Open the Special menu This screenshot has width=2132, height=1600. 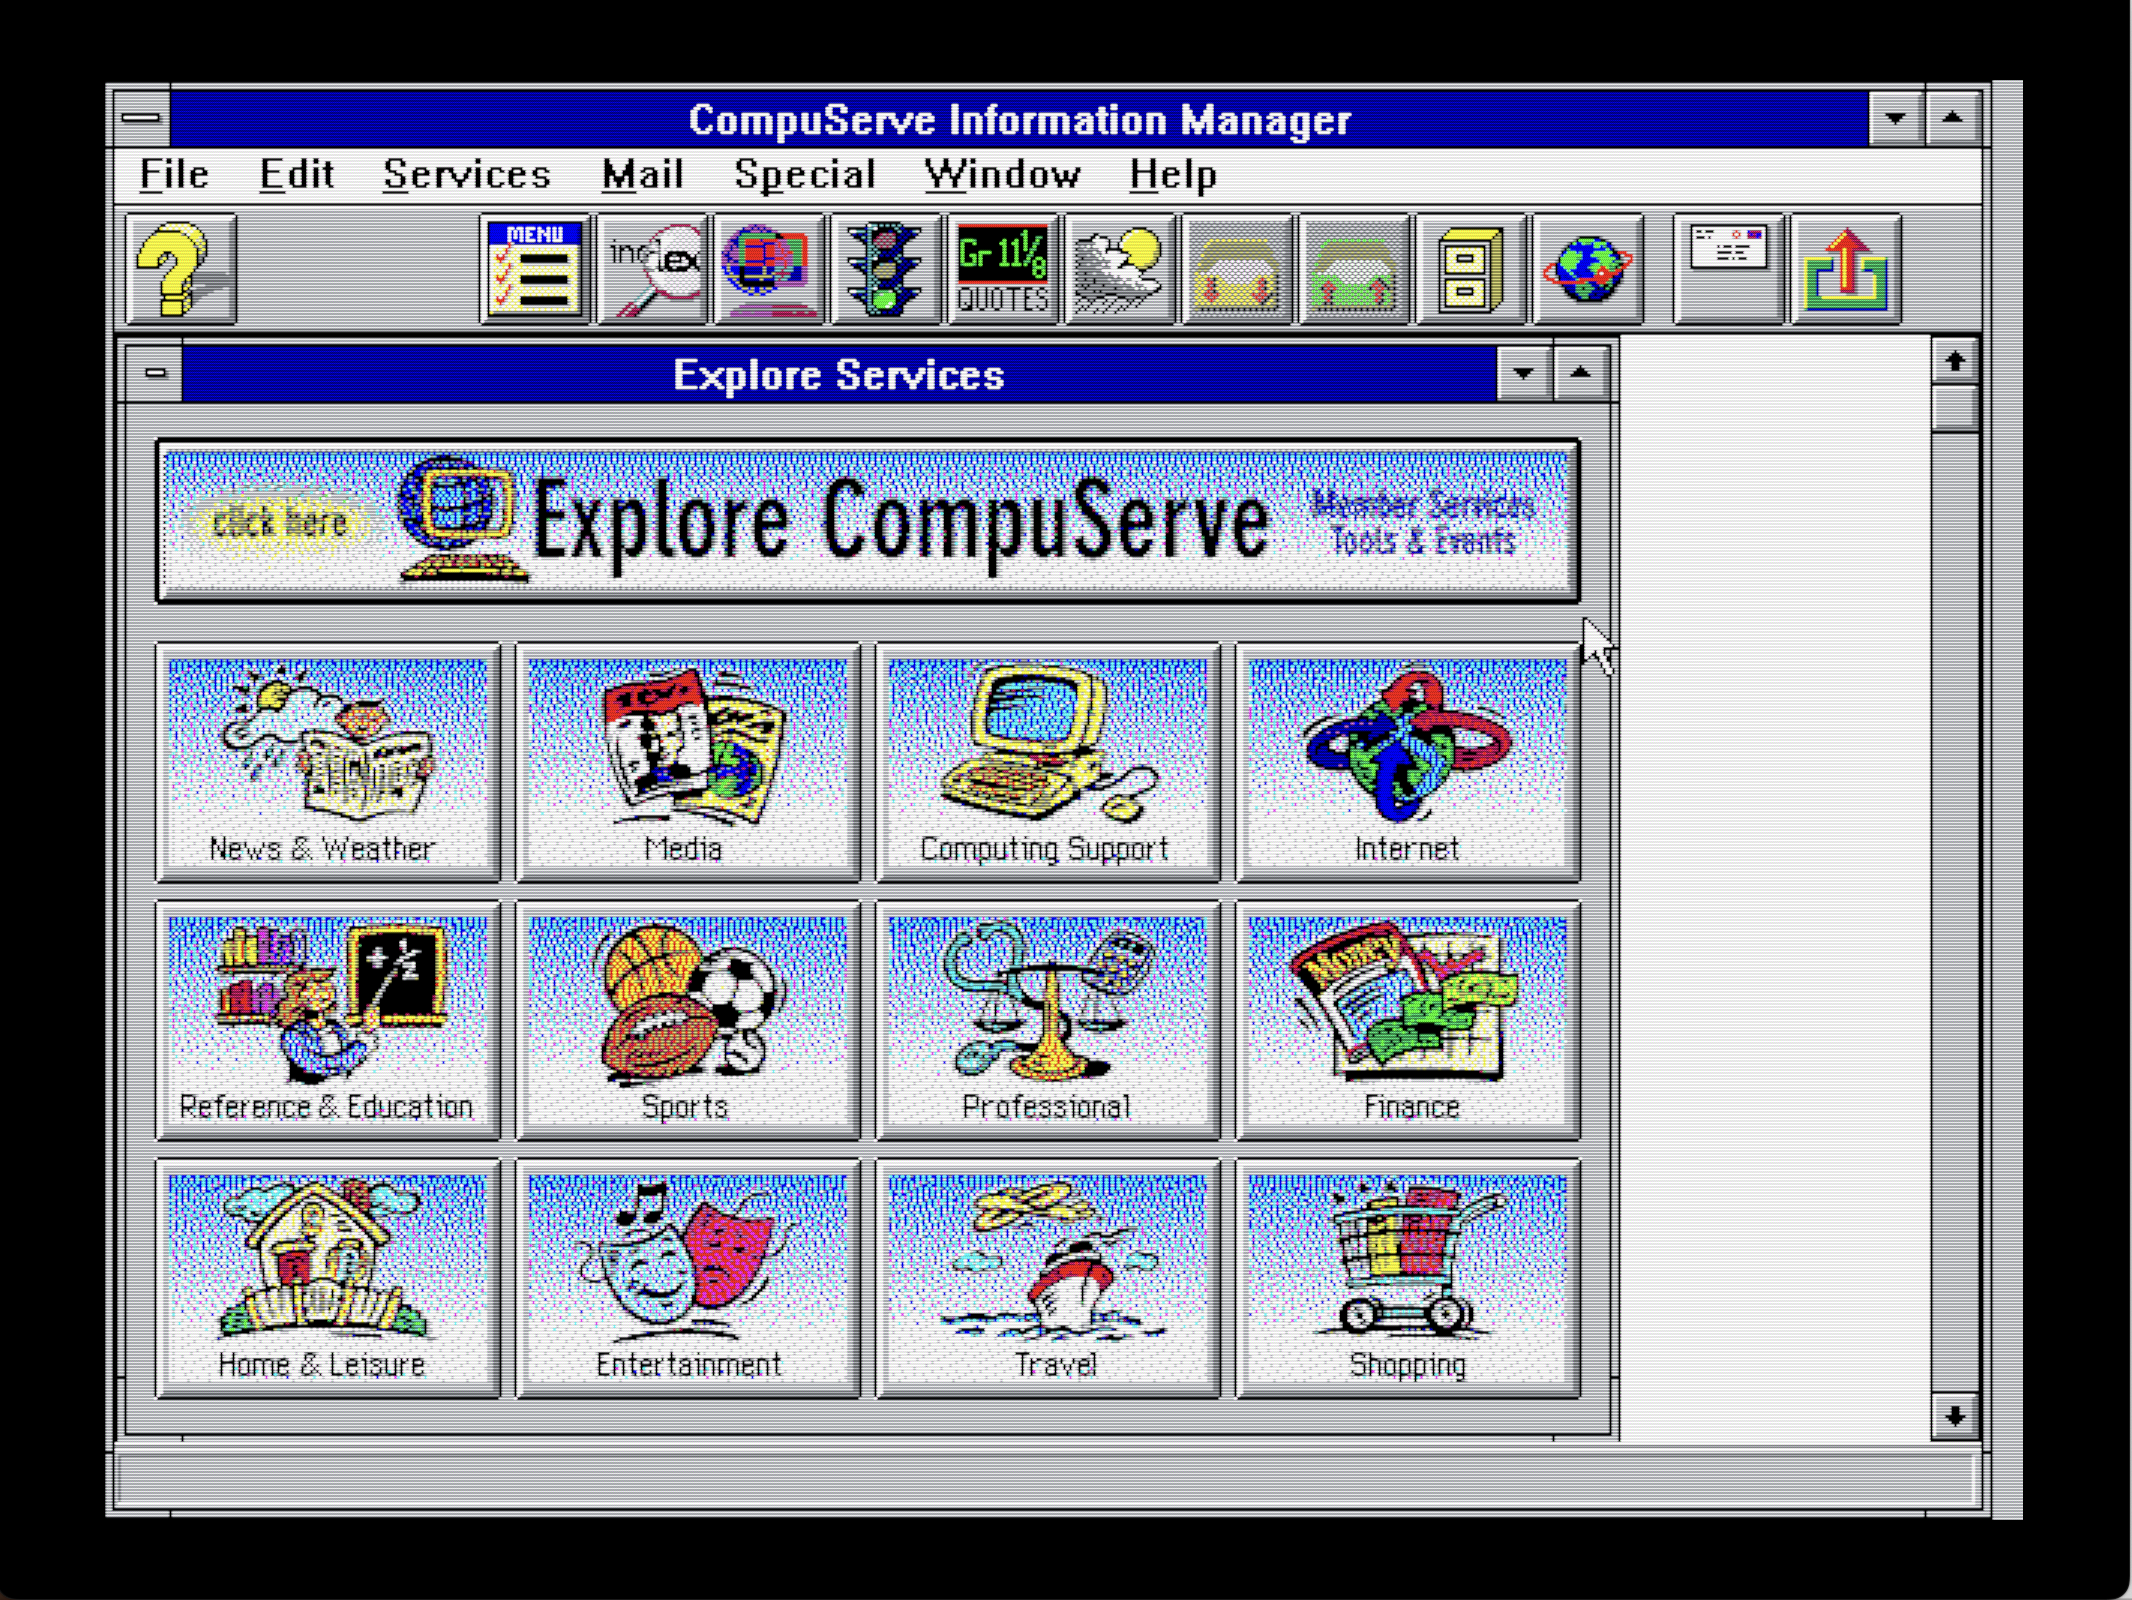tap(805, 175)
